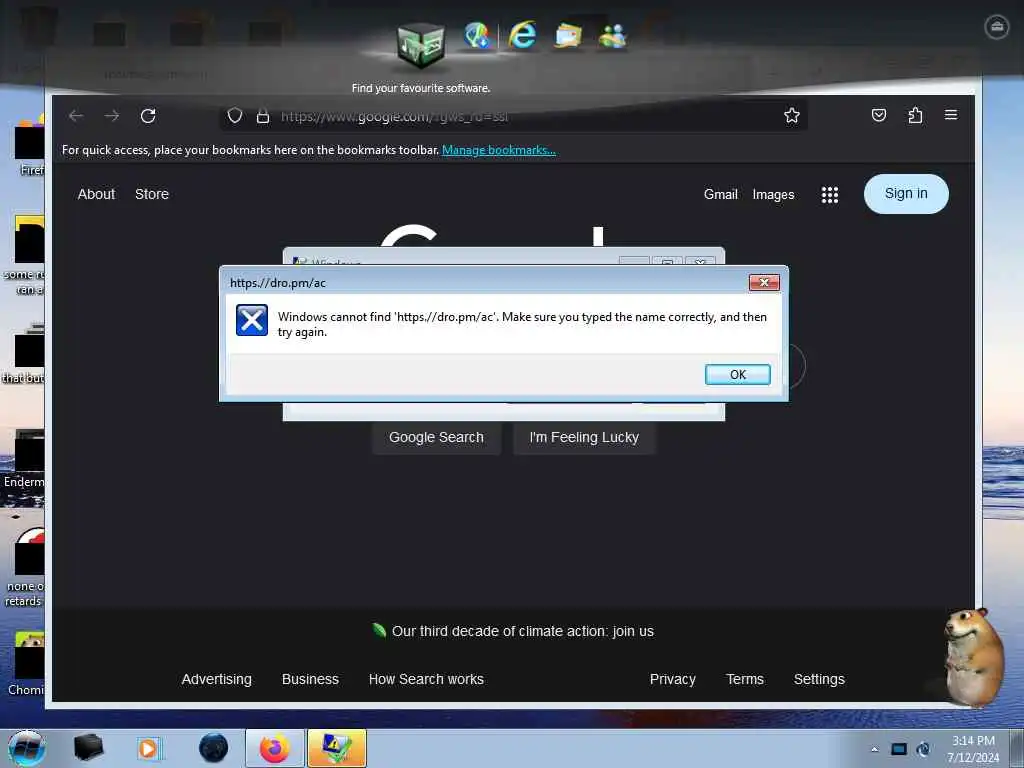The image size is (1024, 768).
Task: Open the Manage bookmarks link
Action: [x=499, y=150]
